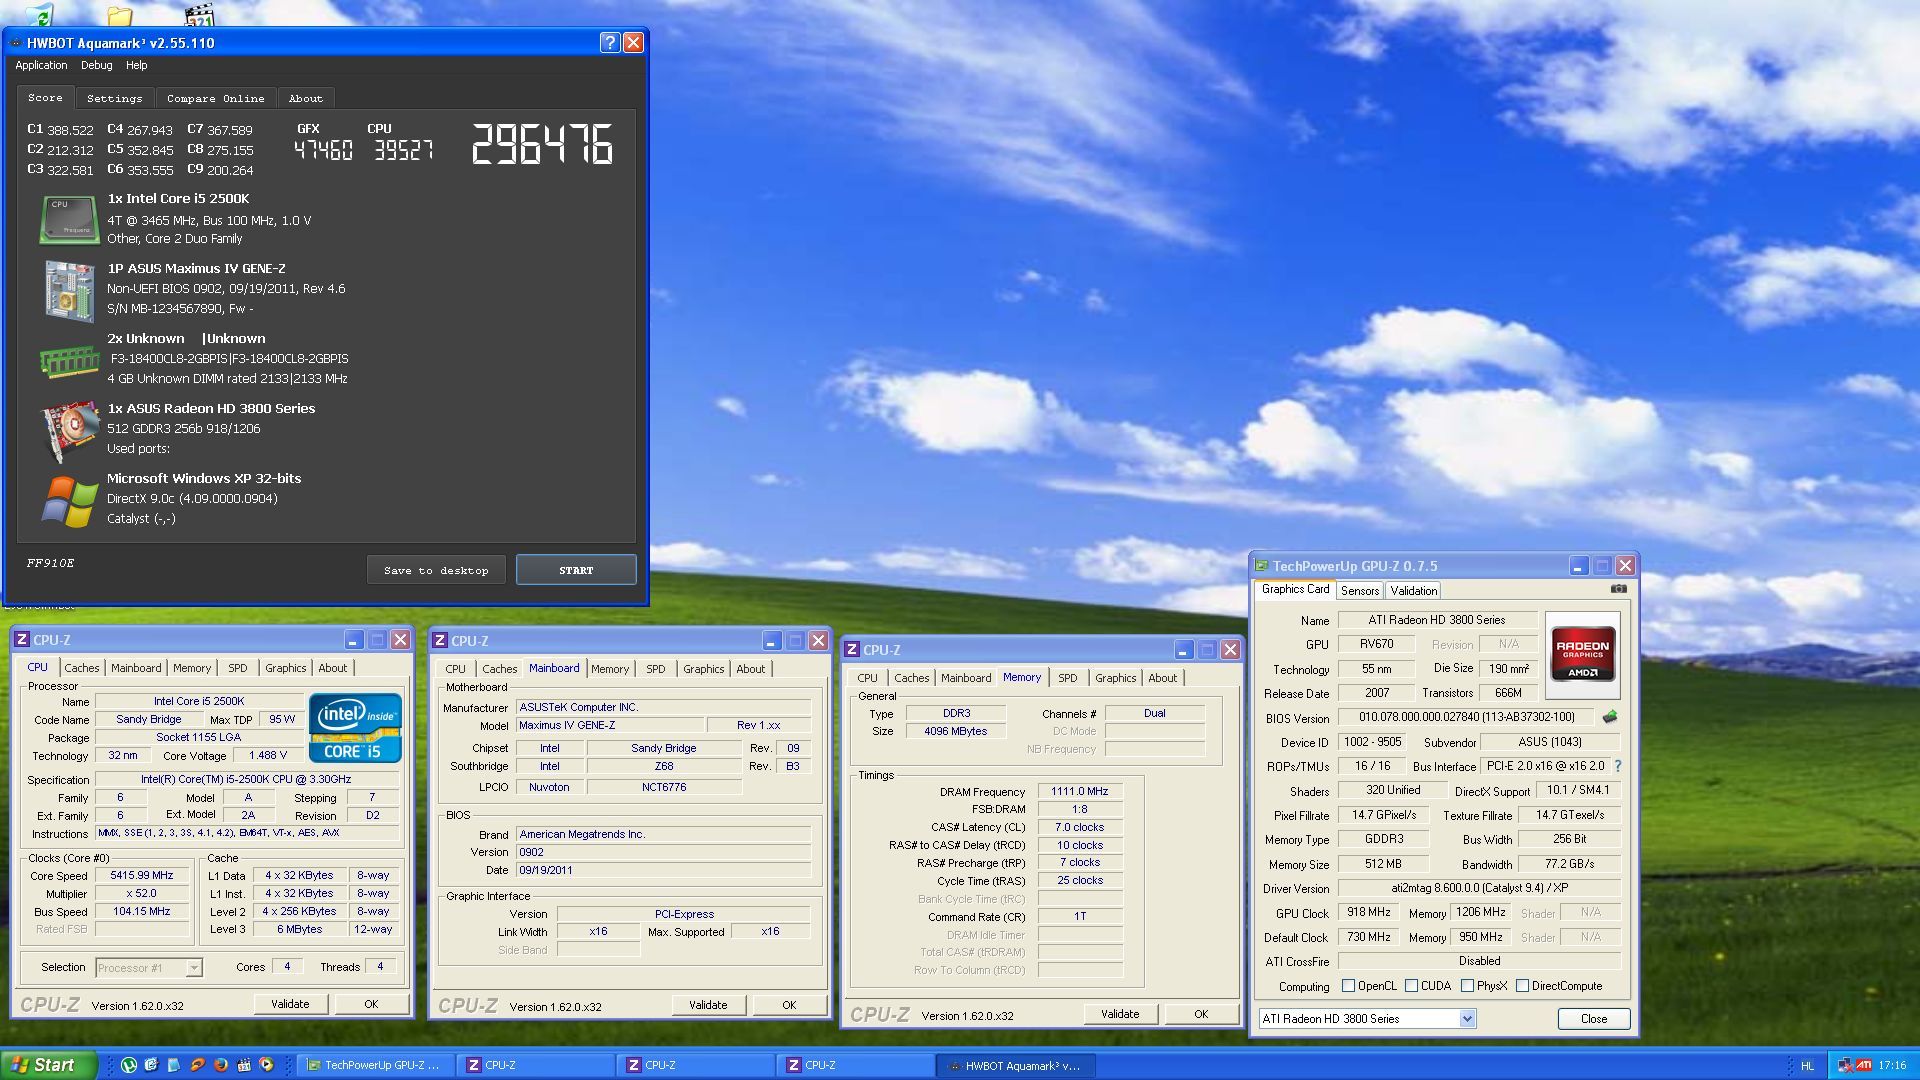Image resolution: width=1920 pixels, height=1080 pixels.
Task: Select HWBOT Aquamark taskbar button
Action: coord(1016,1065)
